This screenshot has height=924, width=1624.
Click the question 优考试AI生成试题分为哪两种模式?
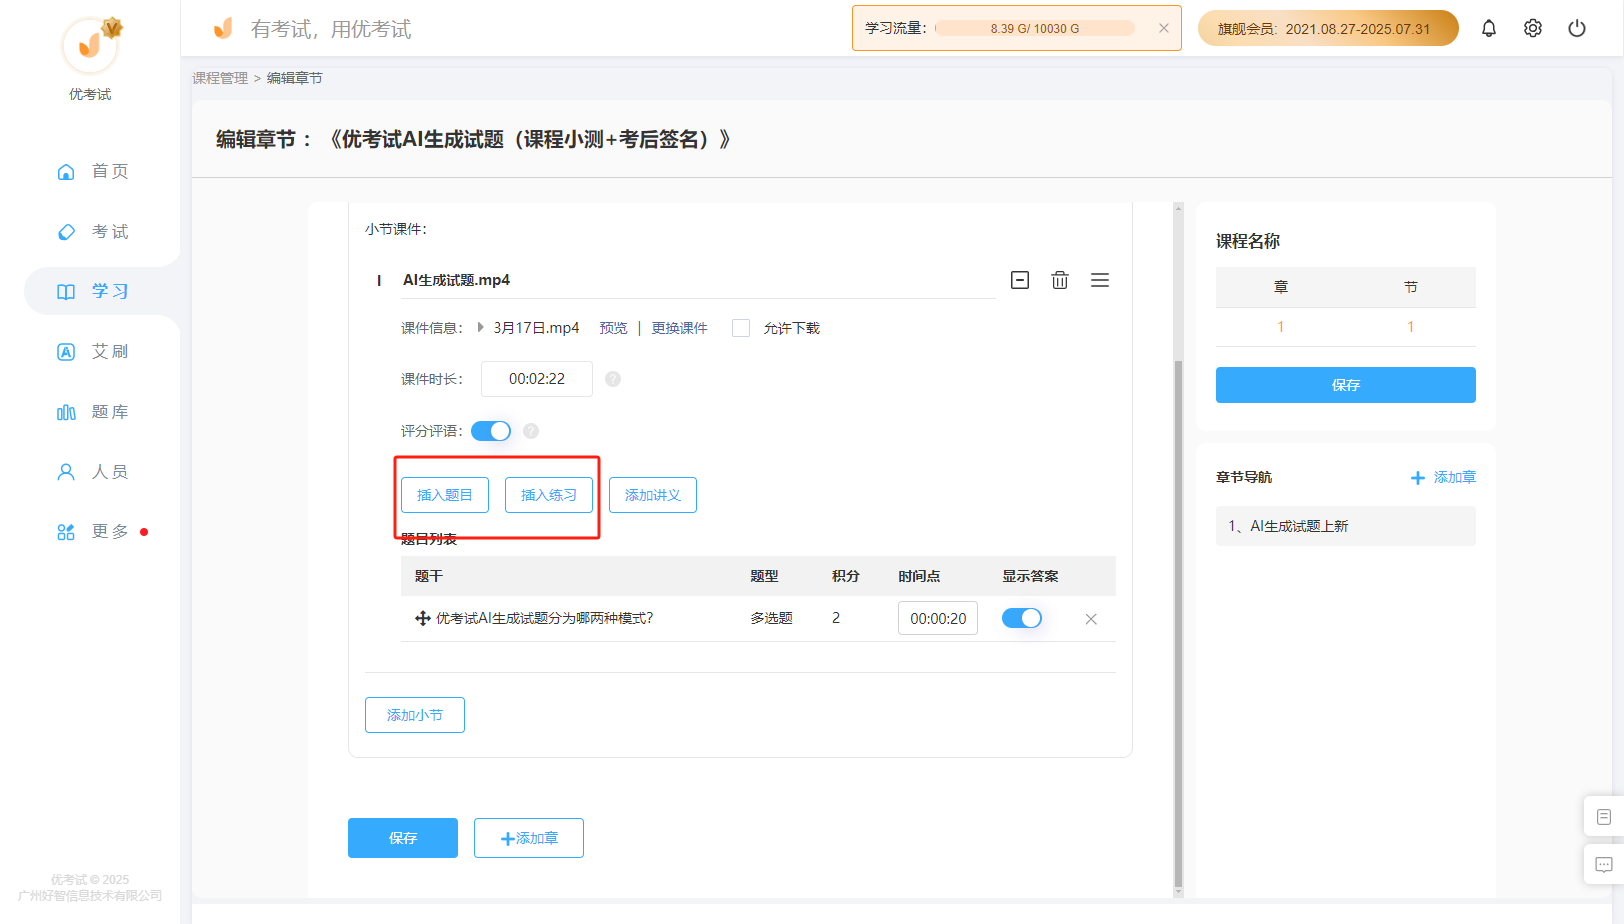tap(545, 618)
